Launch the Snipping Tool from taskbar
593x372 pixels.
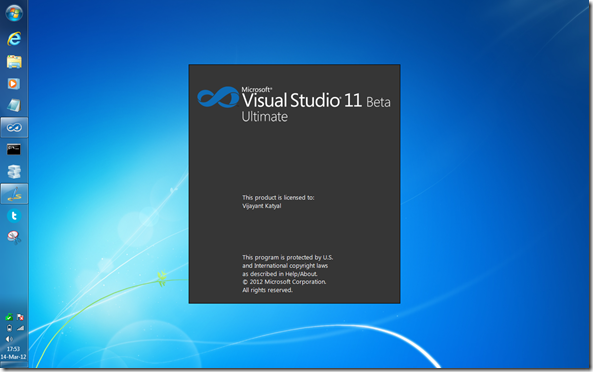14,237
